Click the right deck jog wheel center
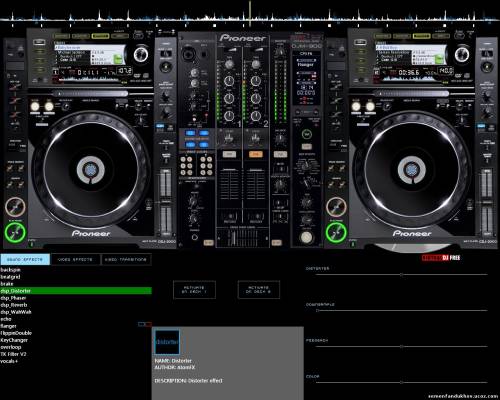This screenshot has height=400, width=500. tap(412, 170)
